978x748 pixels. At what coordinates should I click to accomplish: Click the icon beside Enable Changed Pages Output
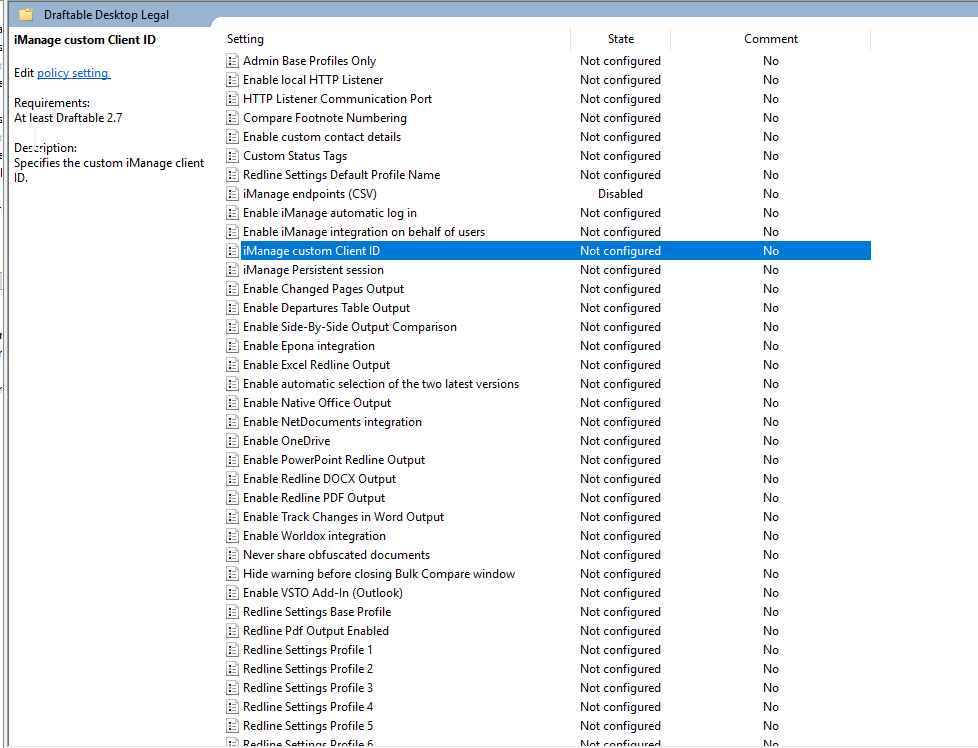click(232, 289)
